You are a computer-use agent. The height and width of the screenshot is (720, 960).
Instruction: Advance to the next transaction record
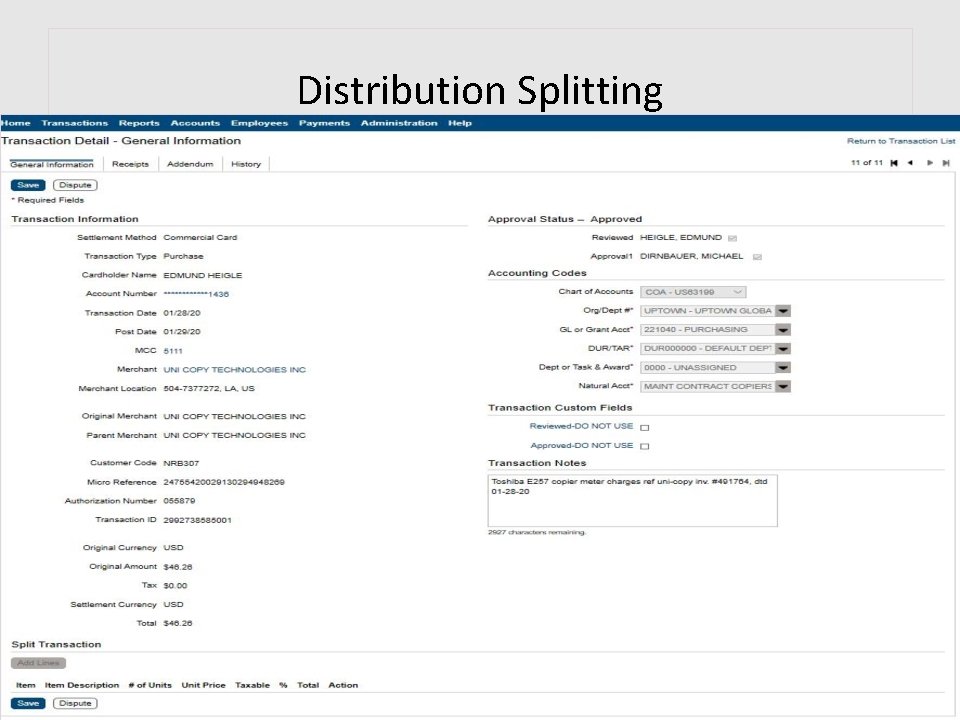pyautogui.click(x=930, y=163)
